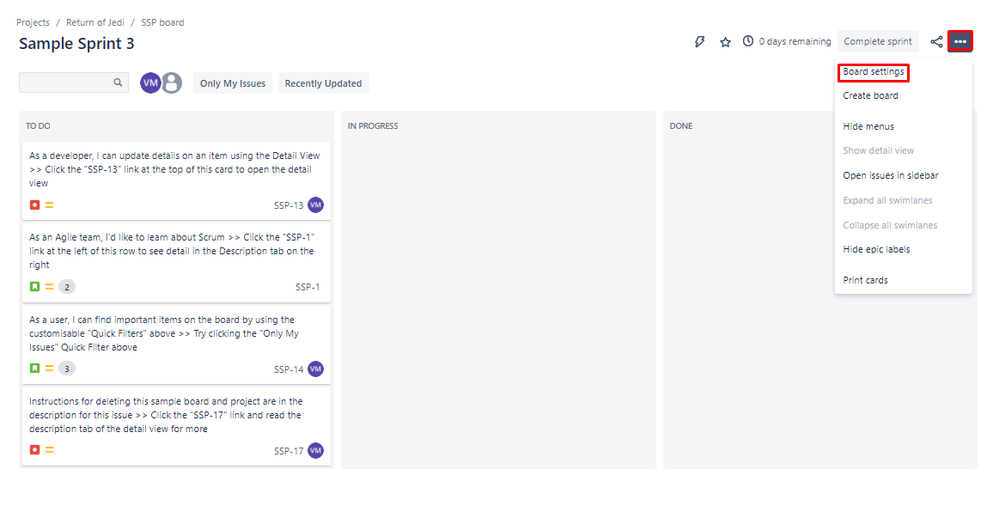This screenshot has width=999, height=512.
Task: Click the Complete sprint button
Action: point(878,41)
